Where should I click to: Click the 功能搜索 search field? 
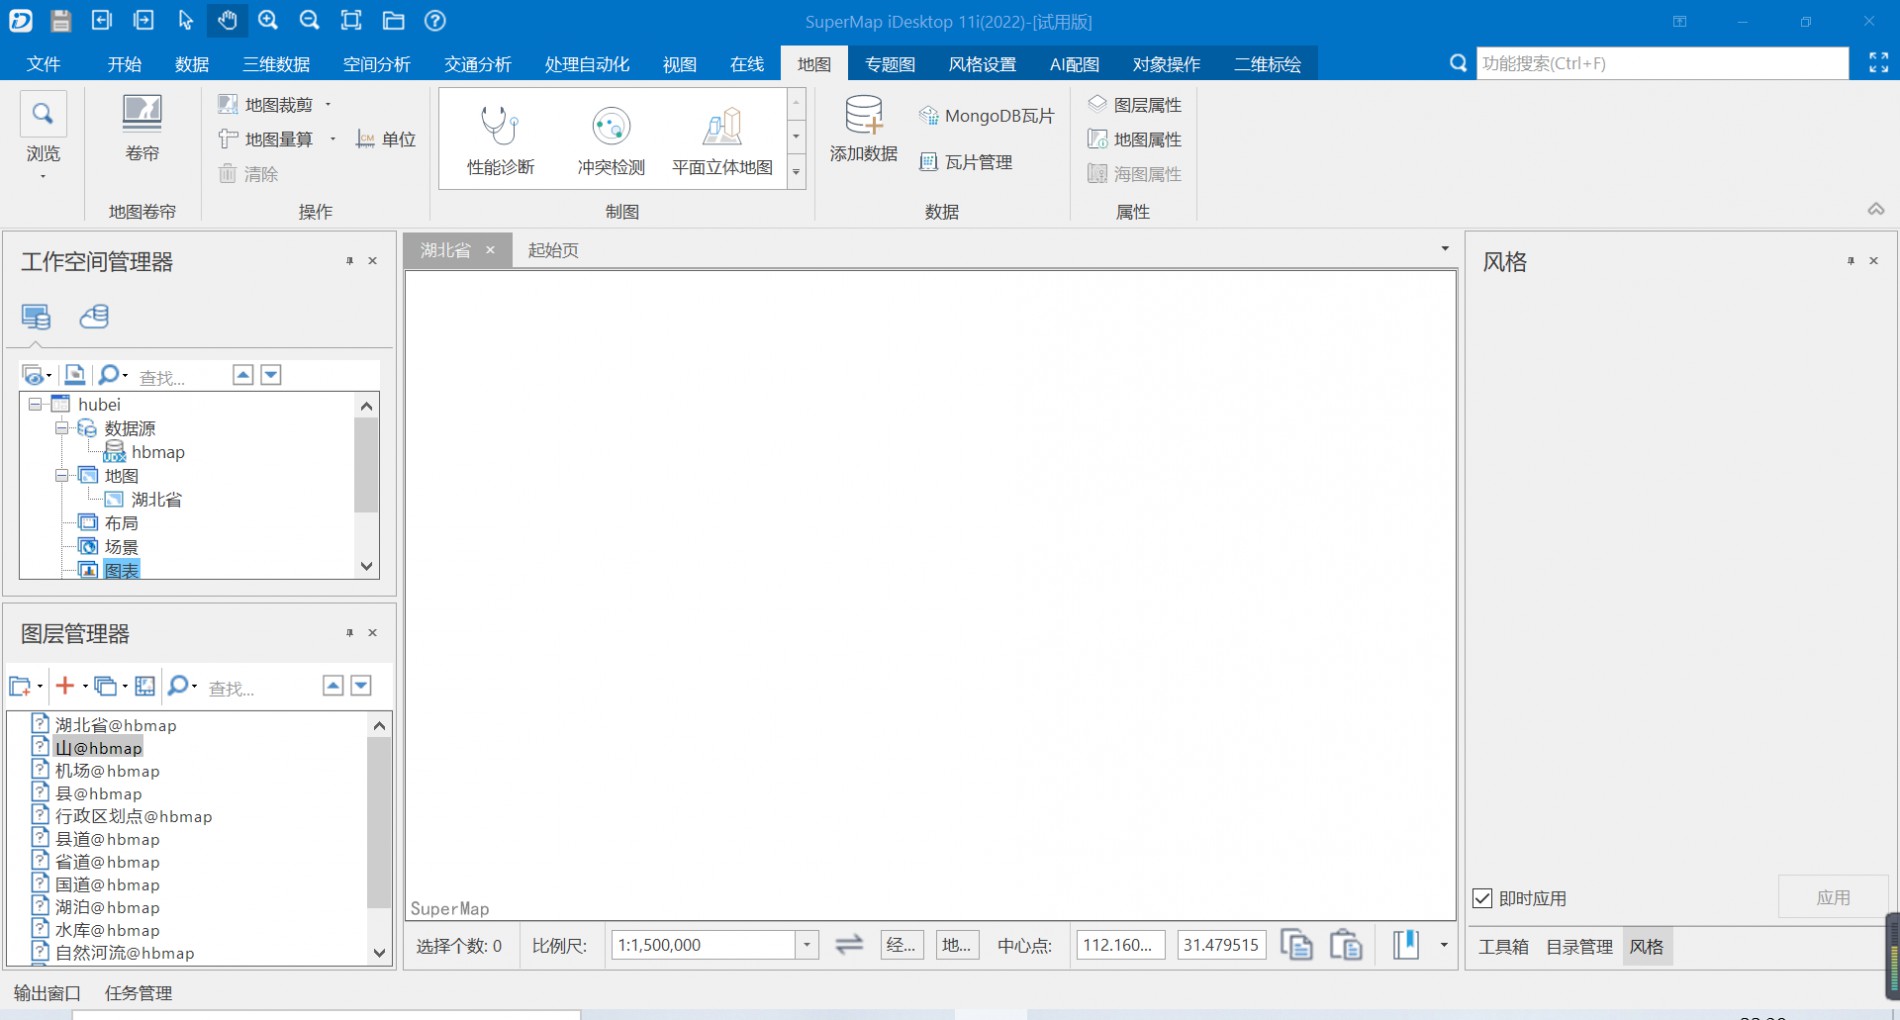(x=1661, y=63)
